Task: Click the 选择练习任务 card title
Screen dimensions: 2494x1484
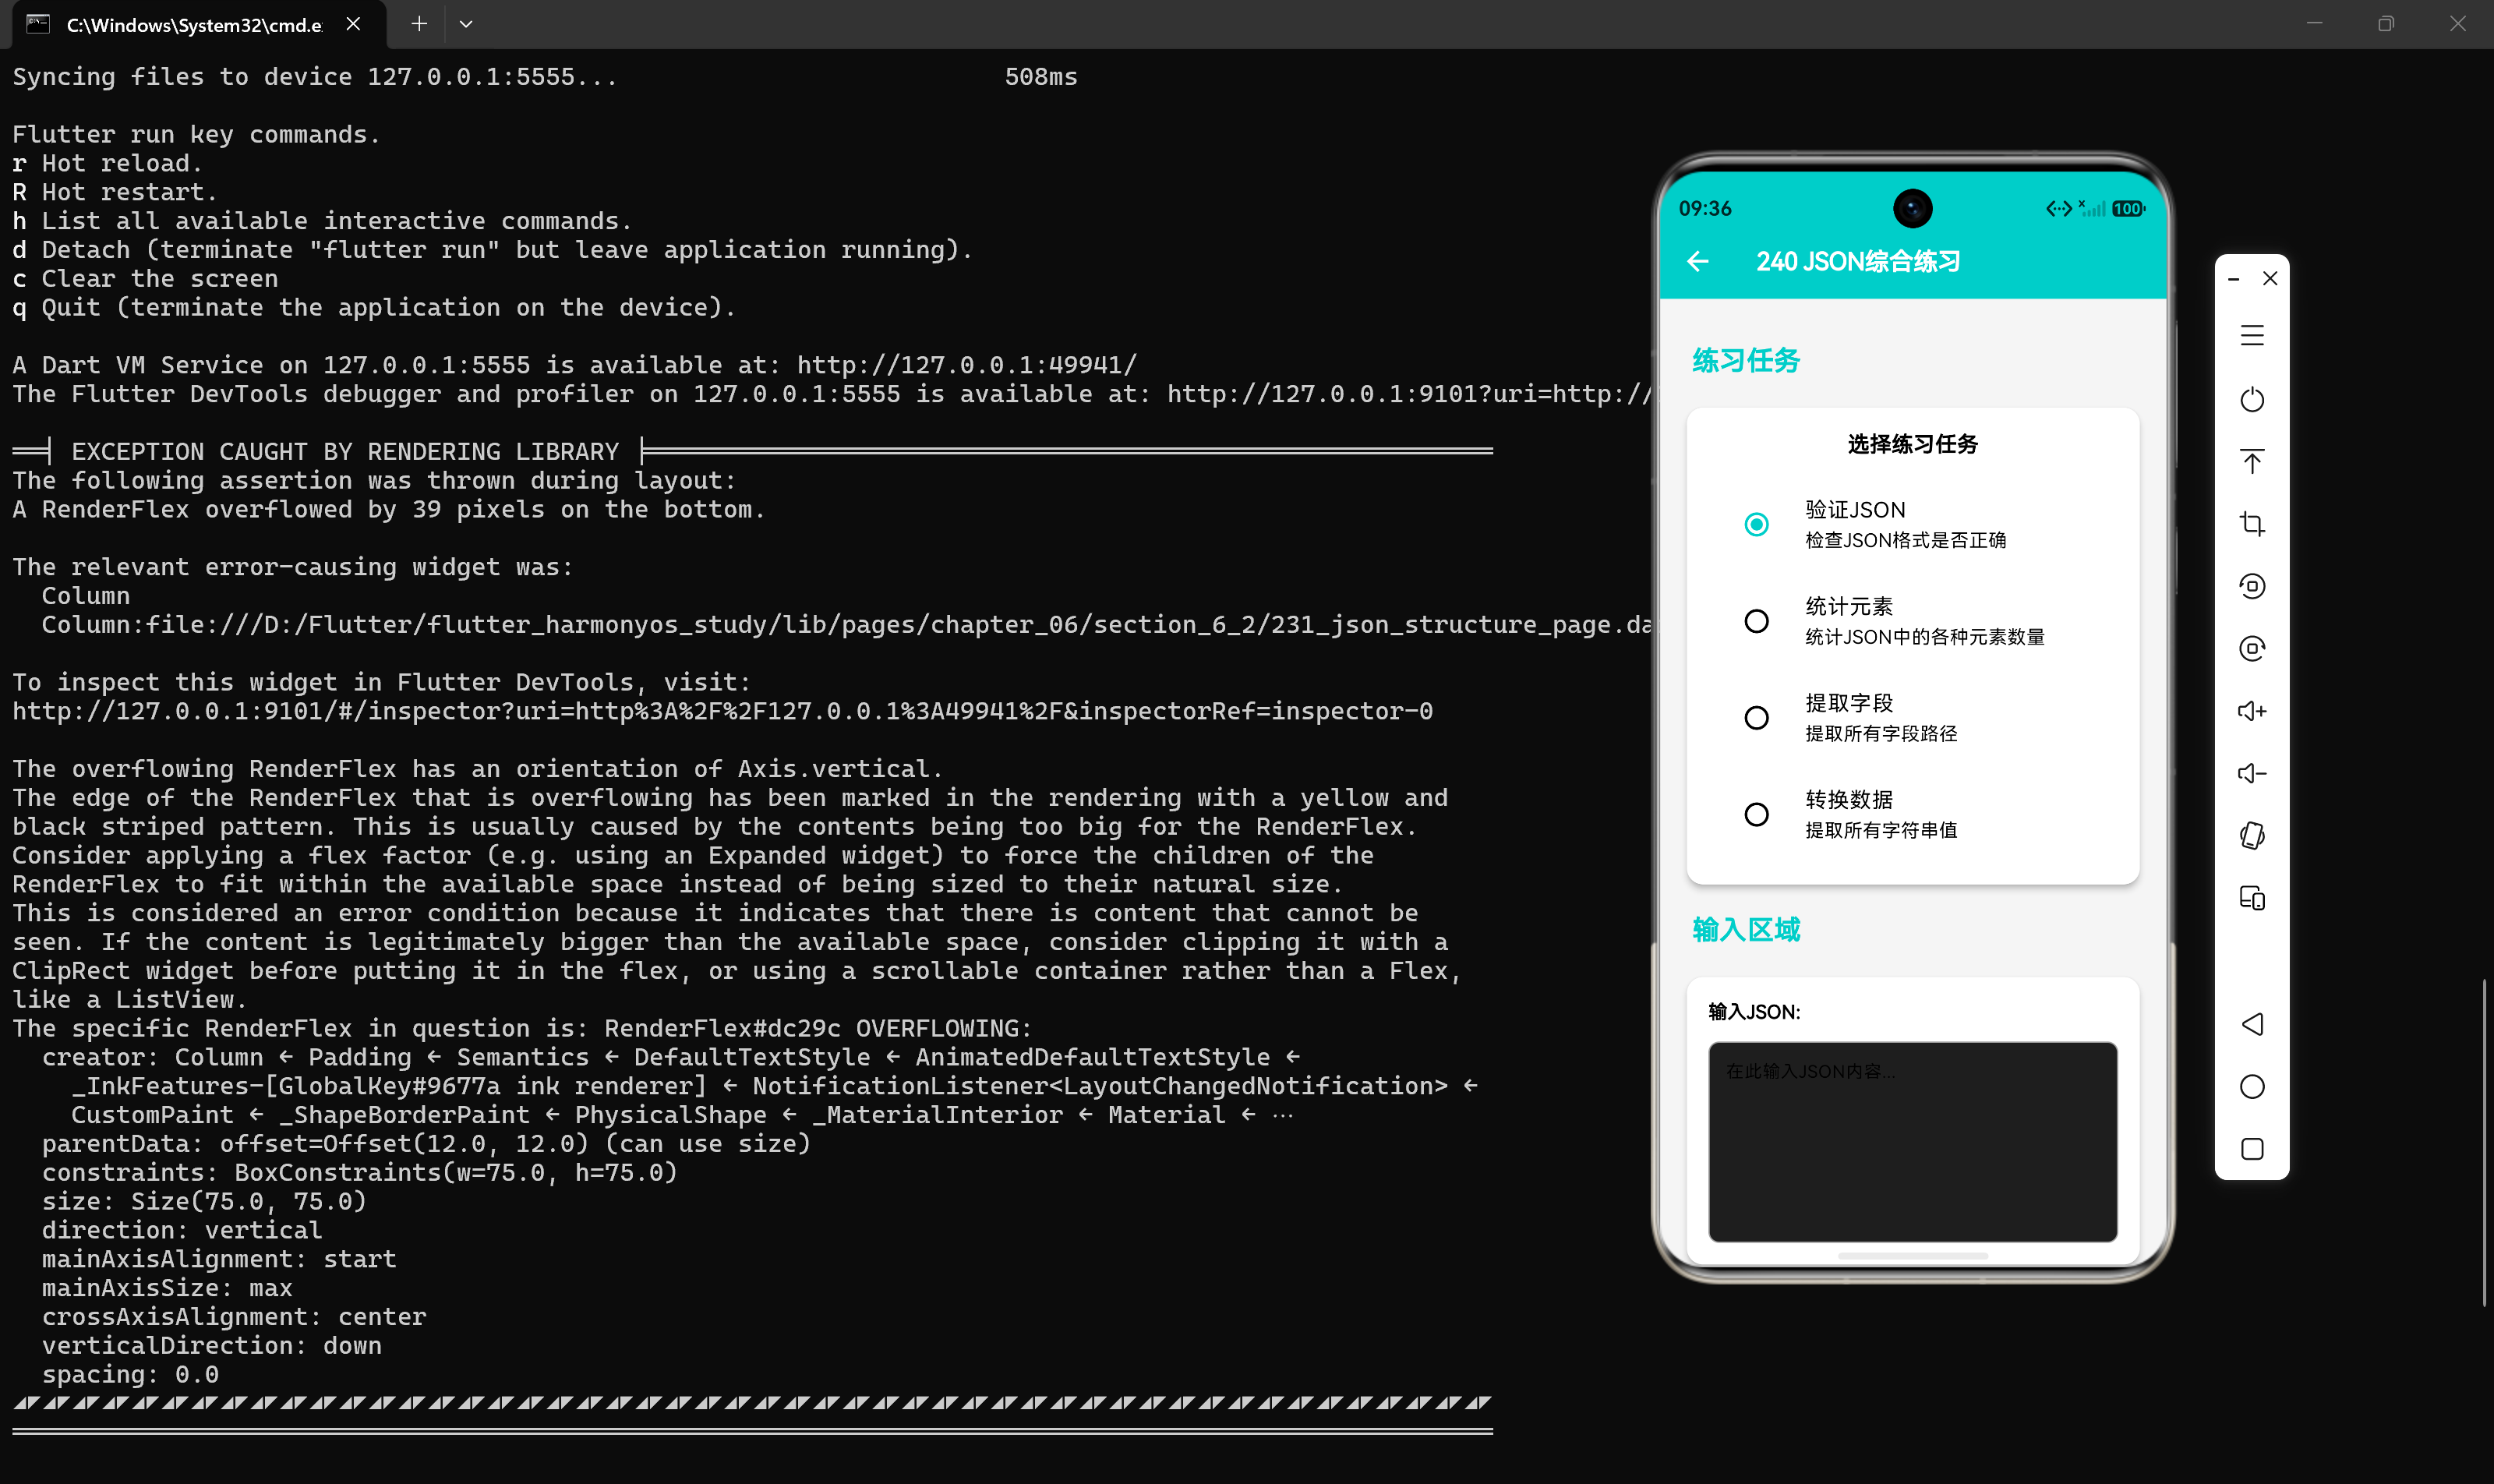Action: point(1912,444)
